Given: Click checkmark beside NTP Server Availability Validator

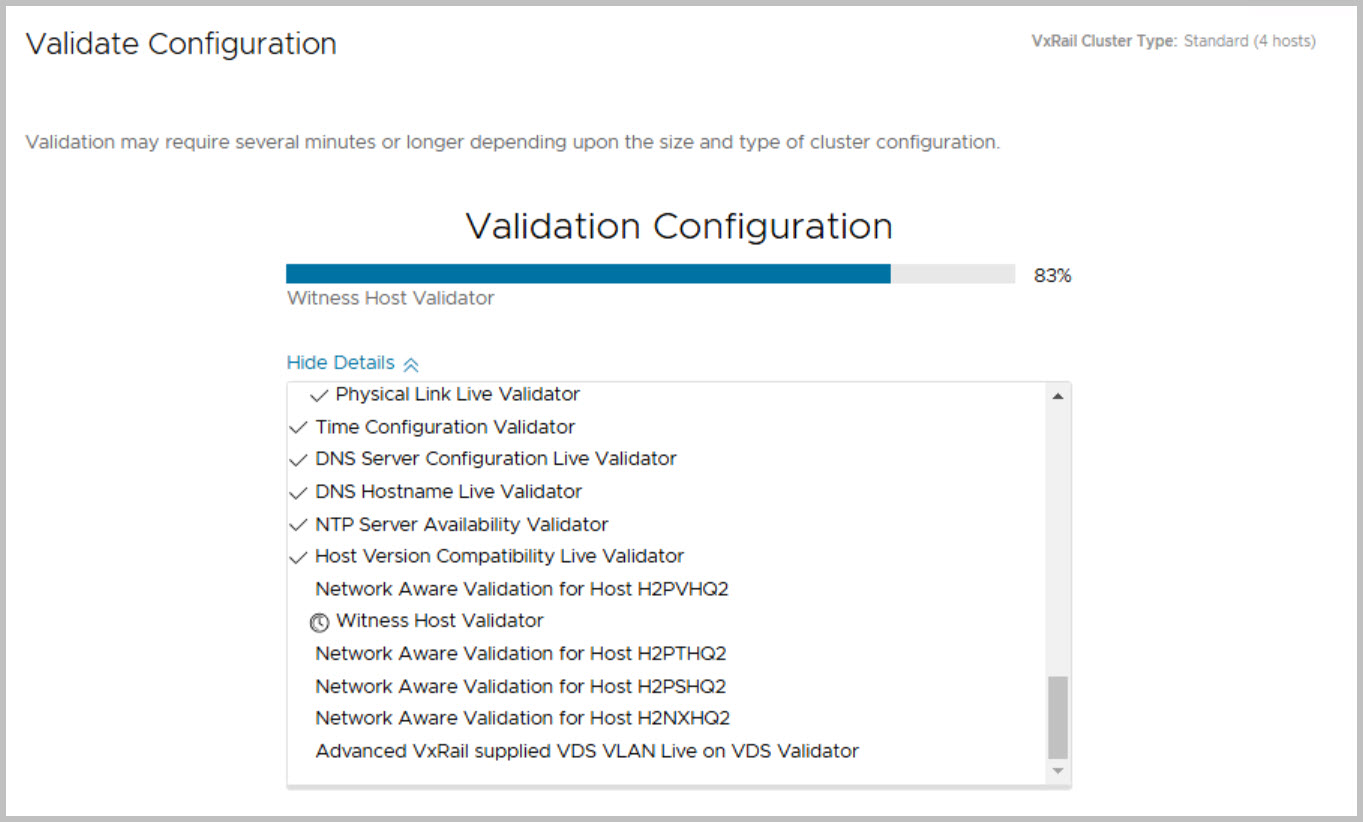Looking at the screenshot, I should coord(298,525).
